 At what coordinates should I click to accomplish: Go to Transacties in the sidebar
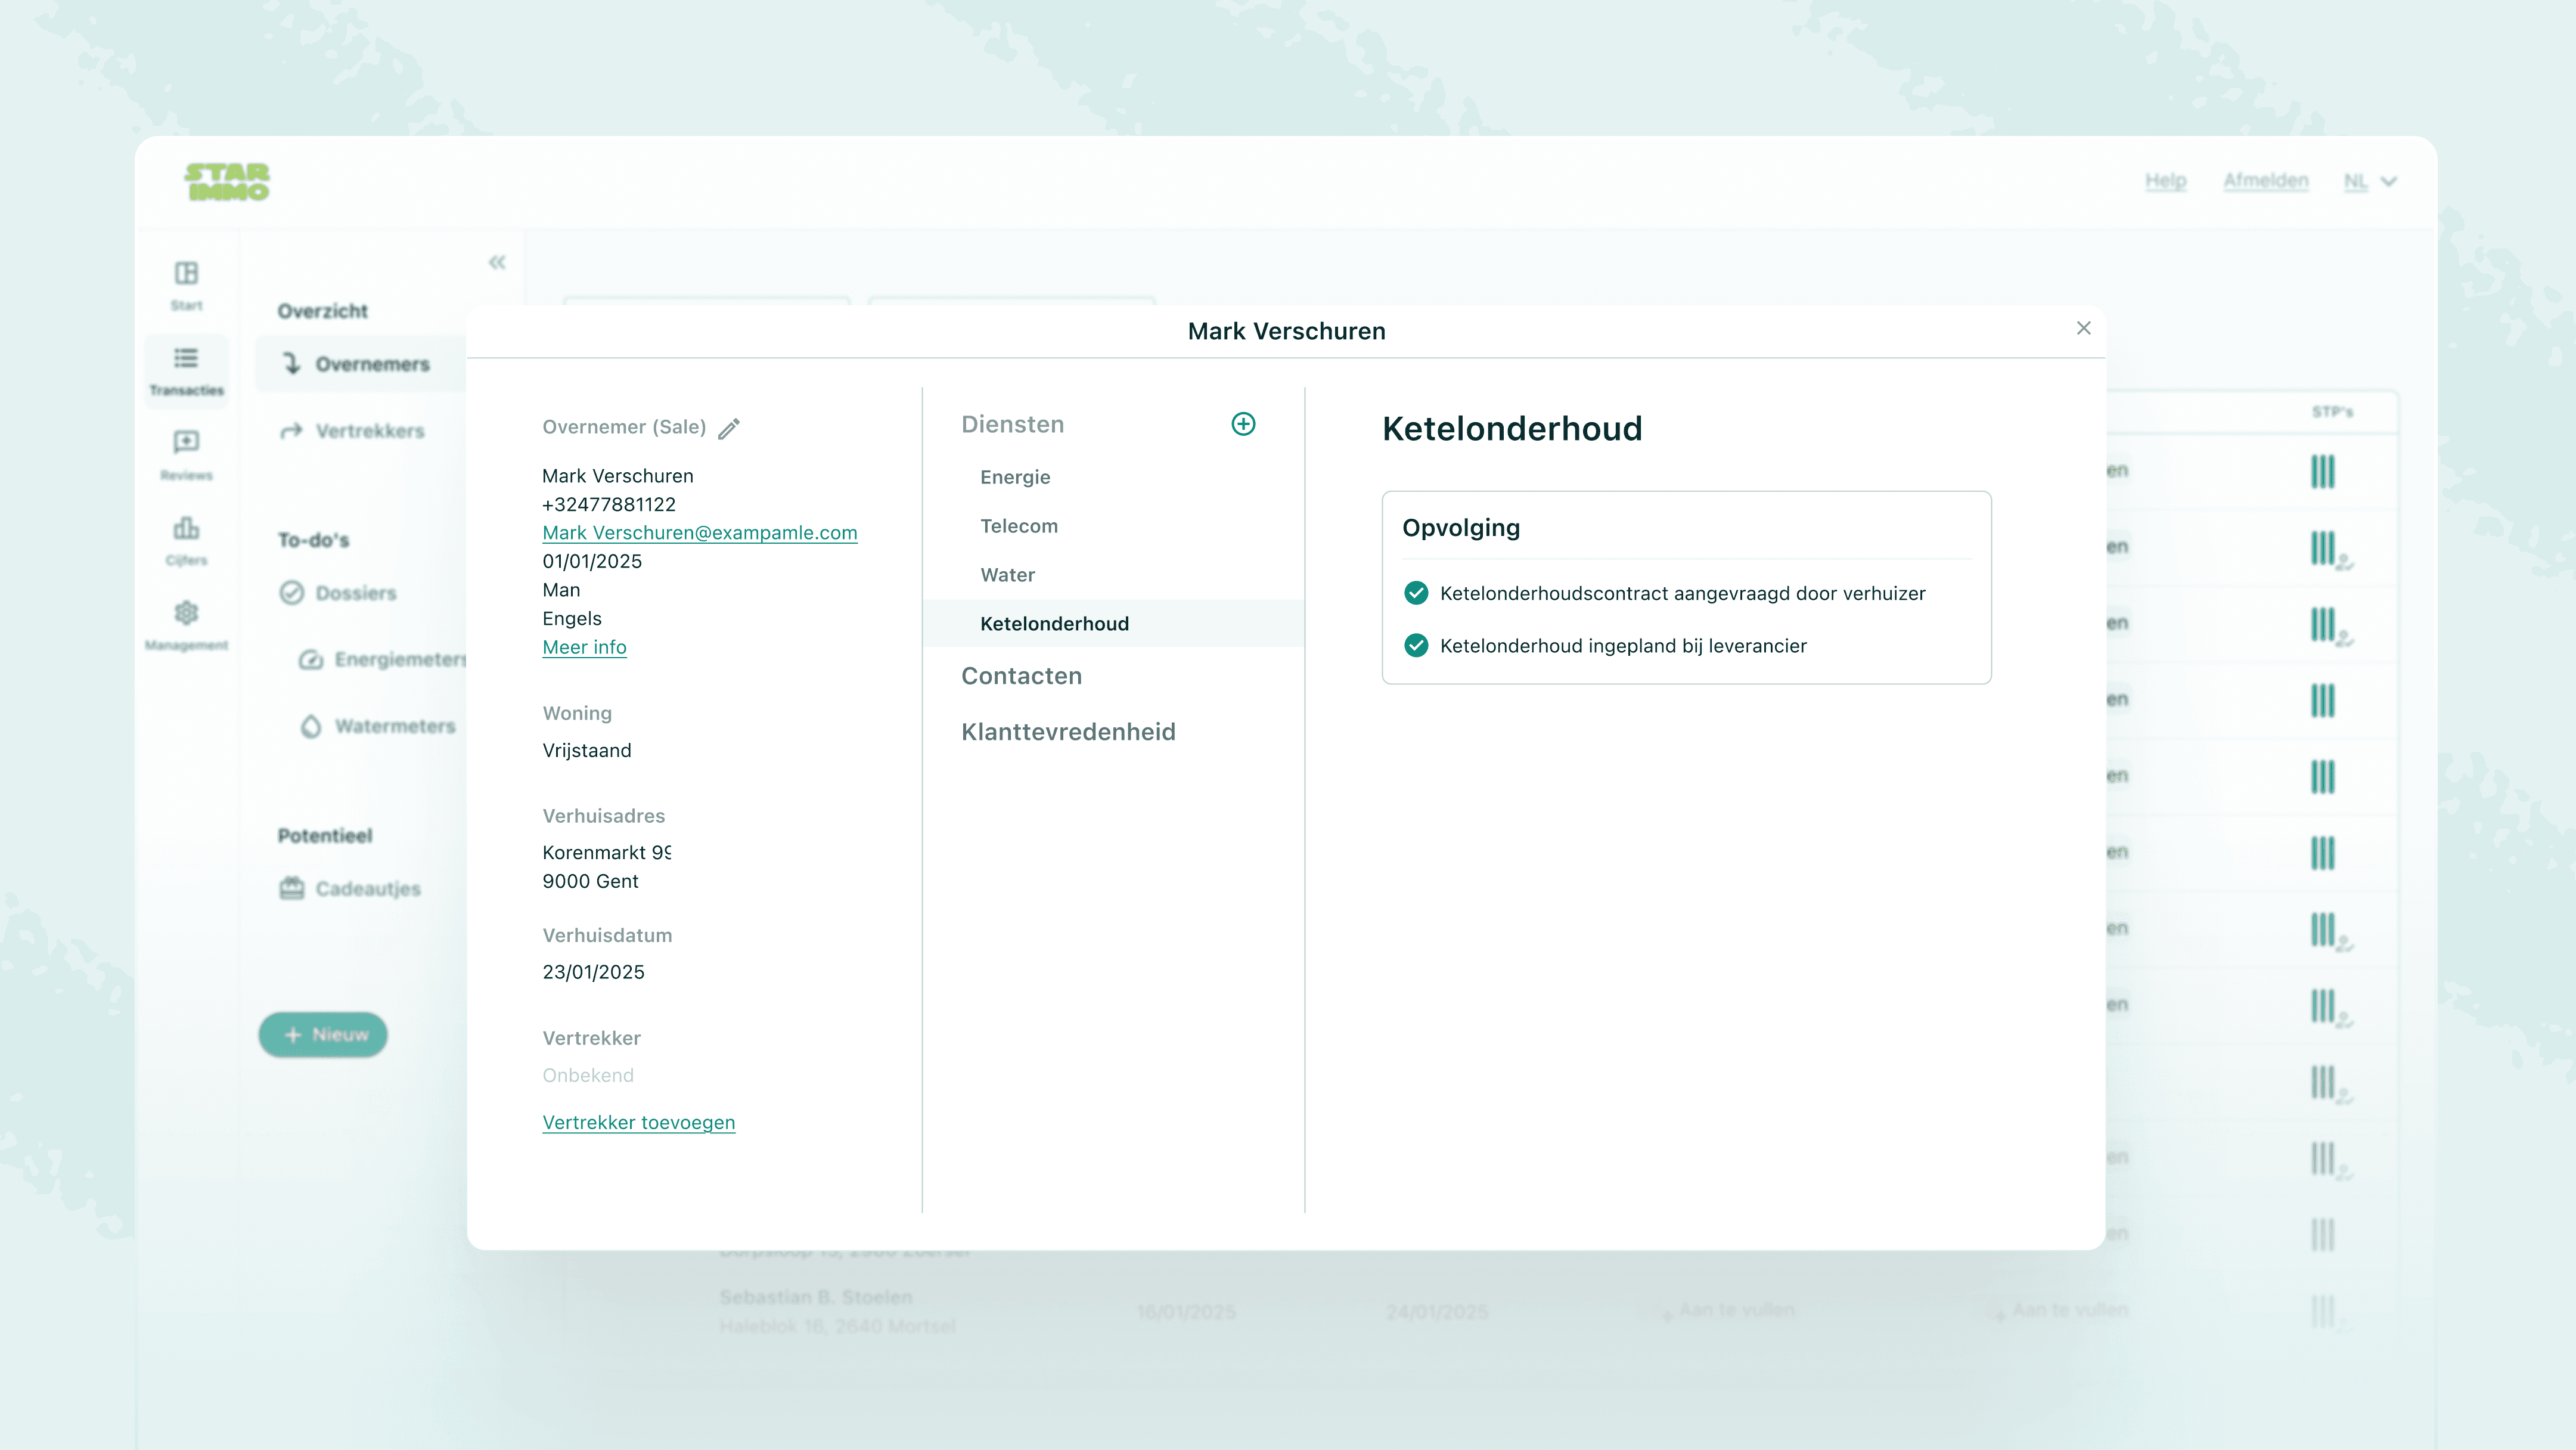[x=186, y=371]
